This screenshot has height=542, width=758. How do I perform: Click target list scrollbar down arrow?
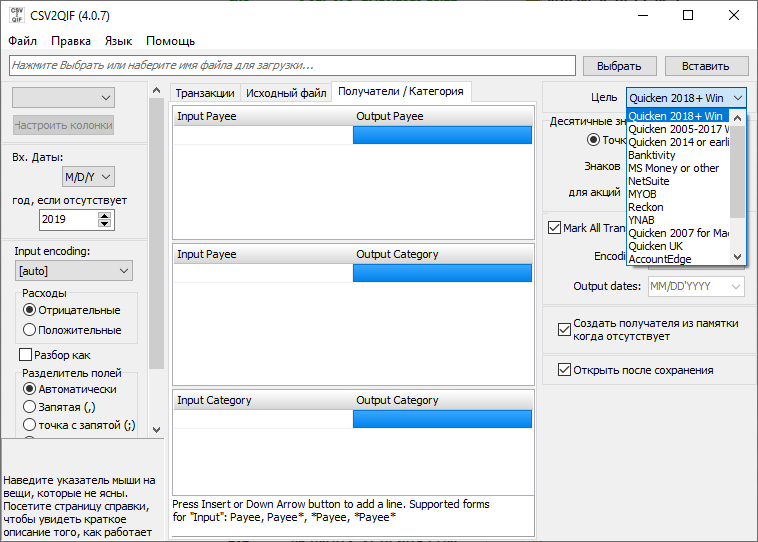737,257
